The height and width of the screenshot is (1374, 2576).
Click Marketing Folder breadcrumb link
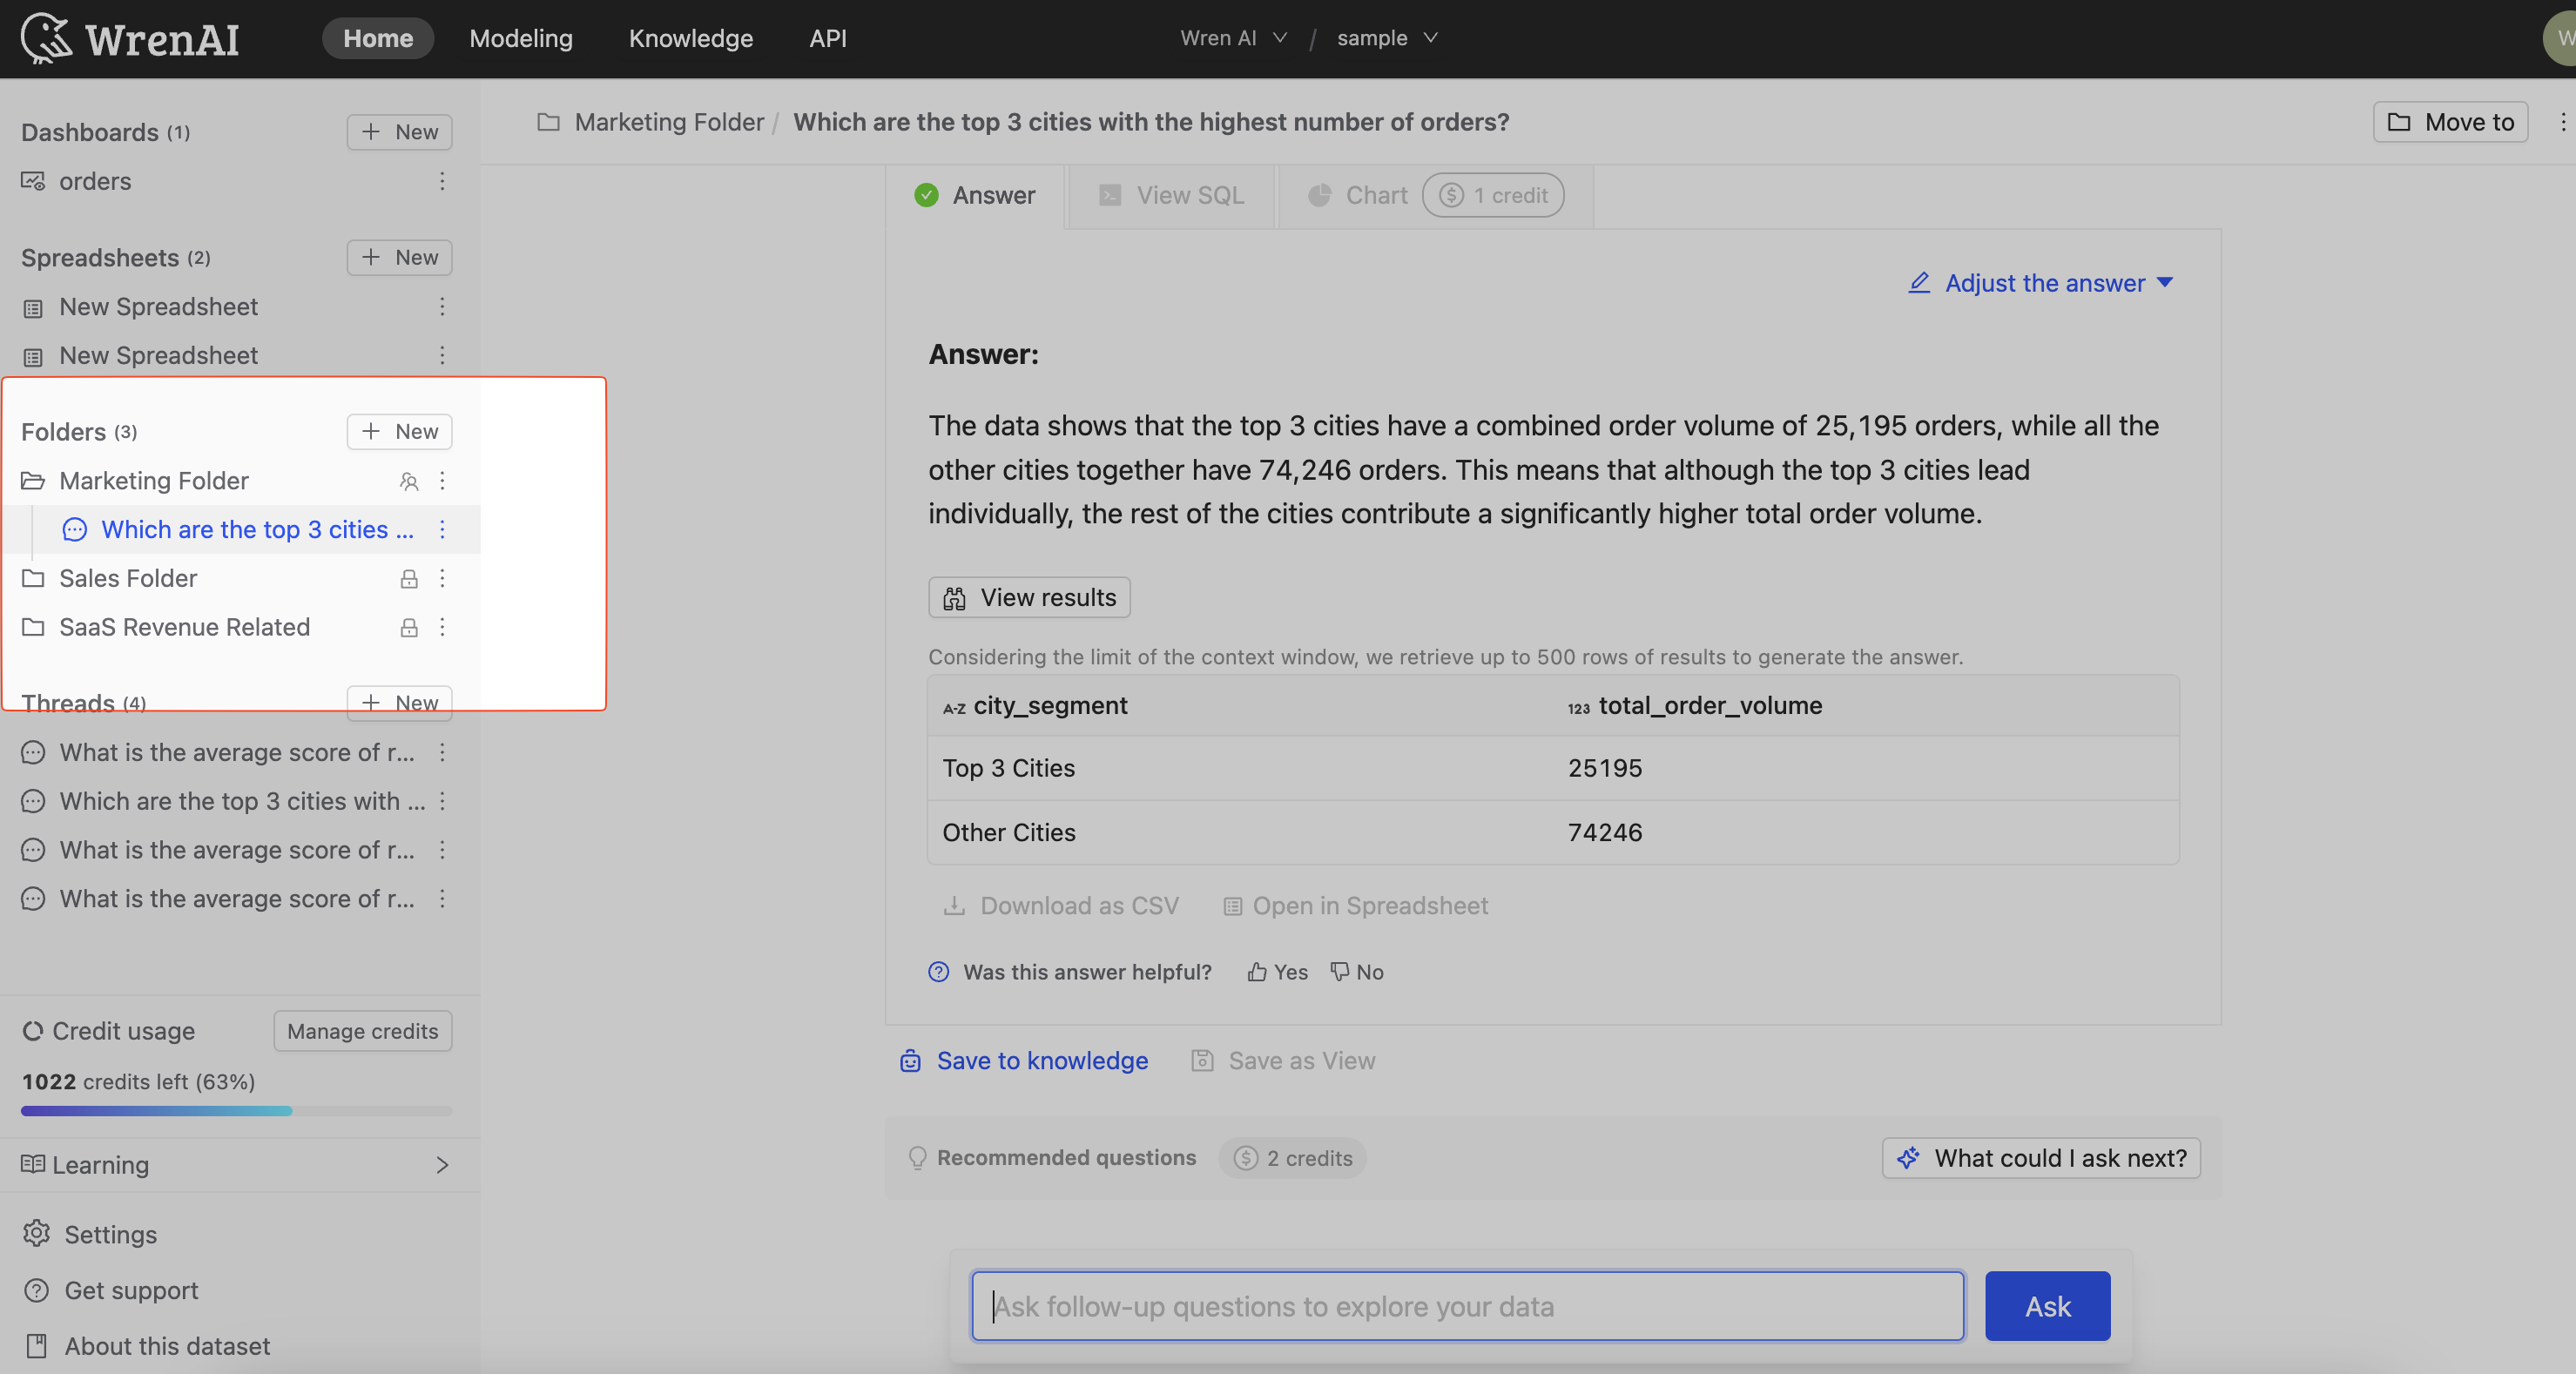(x=669, y=122)
